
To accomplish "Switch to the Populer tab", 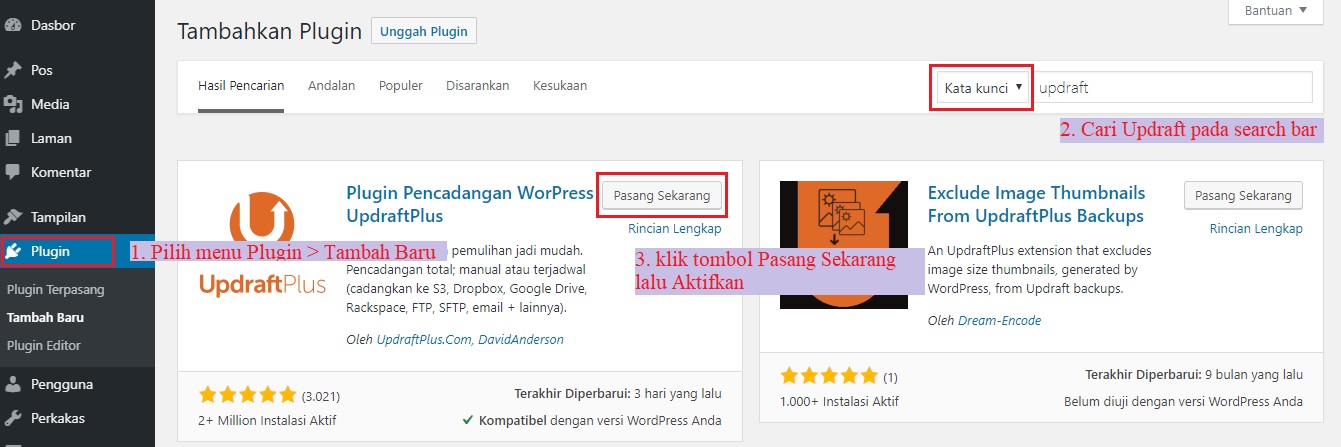I will (x=401, y=86).
